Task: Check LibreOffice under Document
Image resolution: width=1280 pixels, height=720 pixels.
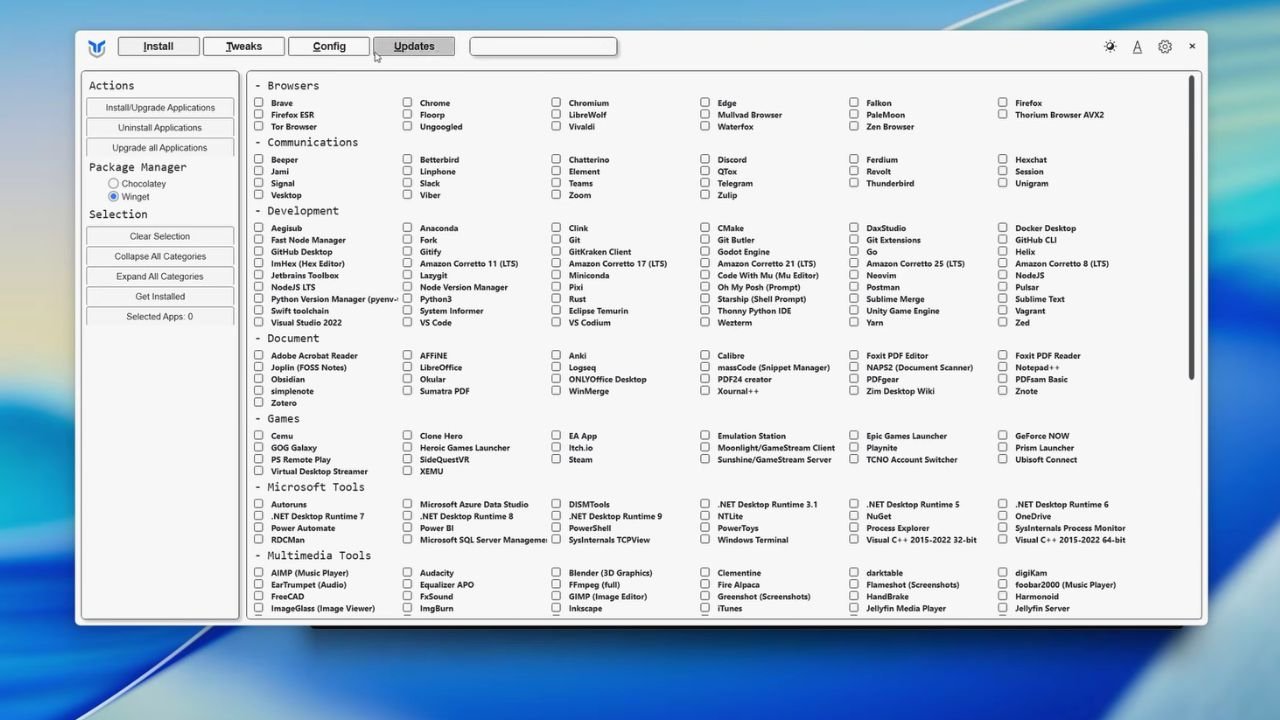Action: (407, 367)
